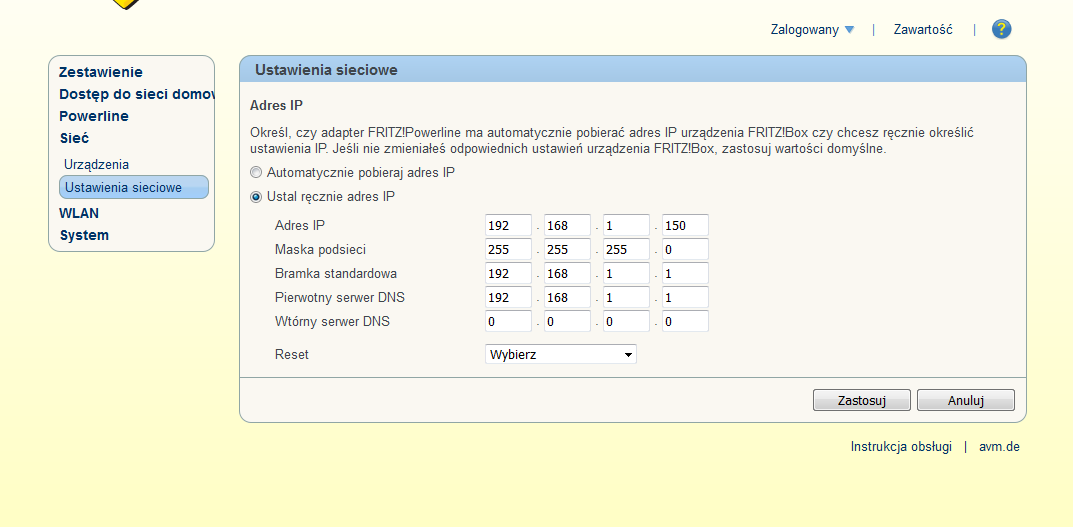The height and width of the screenshot is (527, 1073).
Task: Click the Zawartość link in header
Action: point(923,30)
